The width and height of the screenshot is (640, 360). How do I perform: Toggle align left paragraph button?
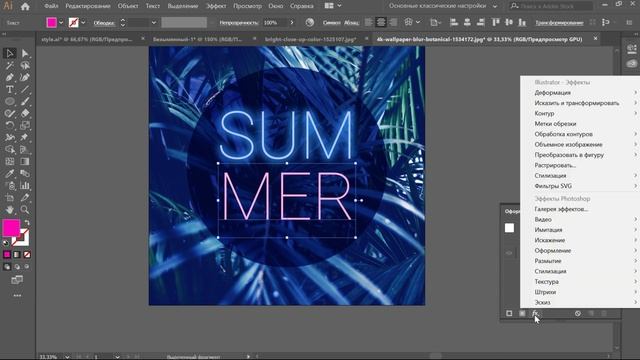point(369,22)
